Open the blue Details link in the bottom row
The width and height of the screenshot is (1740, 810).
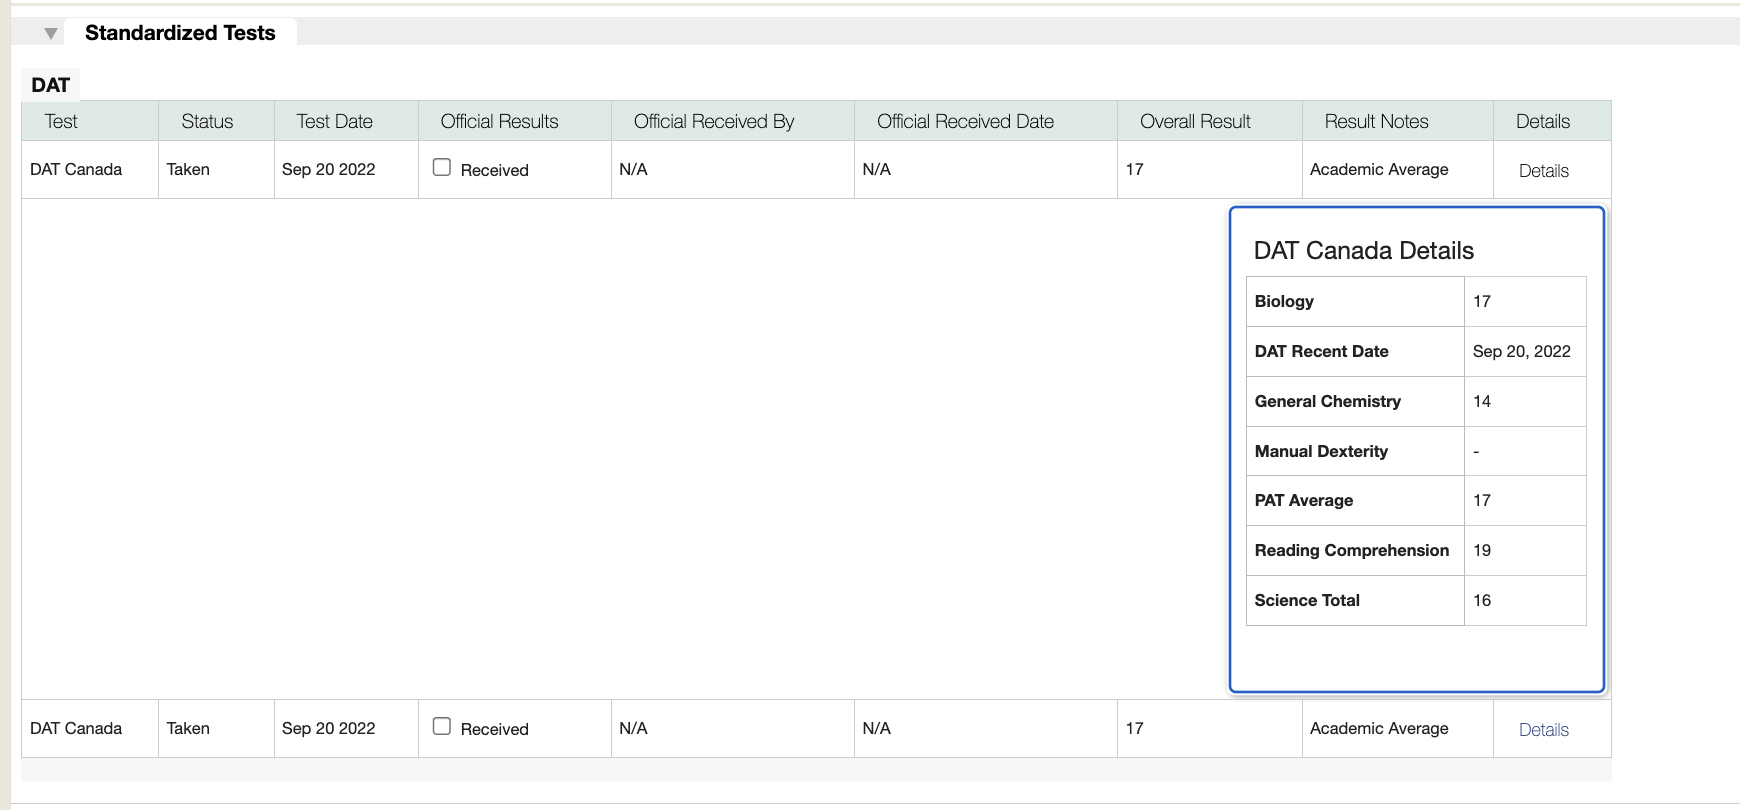pyautogui.click(x=1543, y=730)
